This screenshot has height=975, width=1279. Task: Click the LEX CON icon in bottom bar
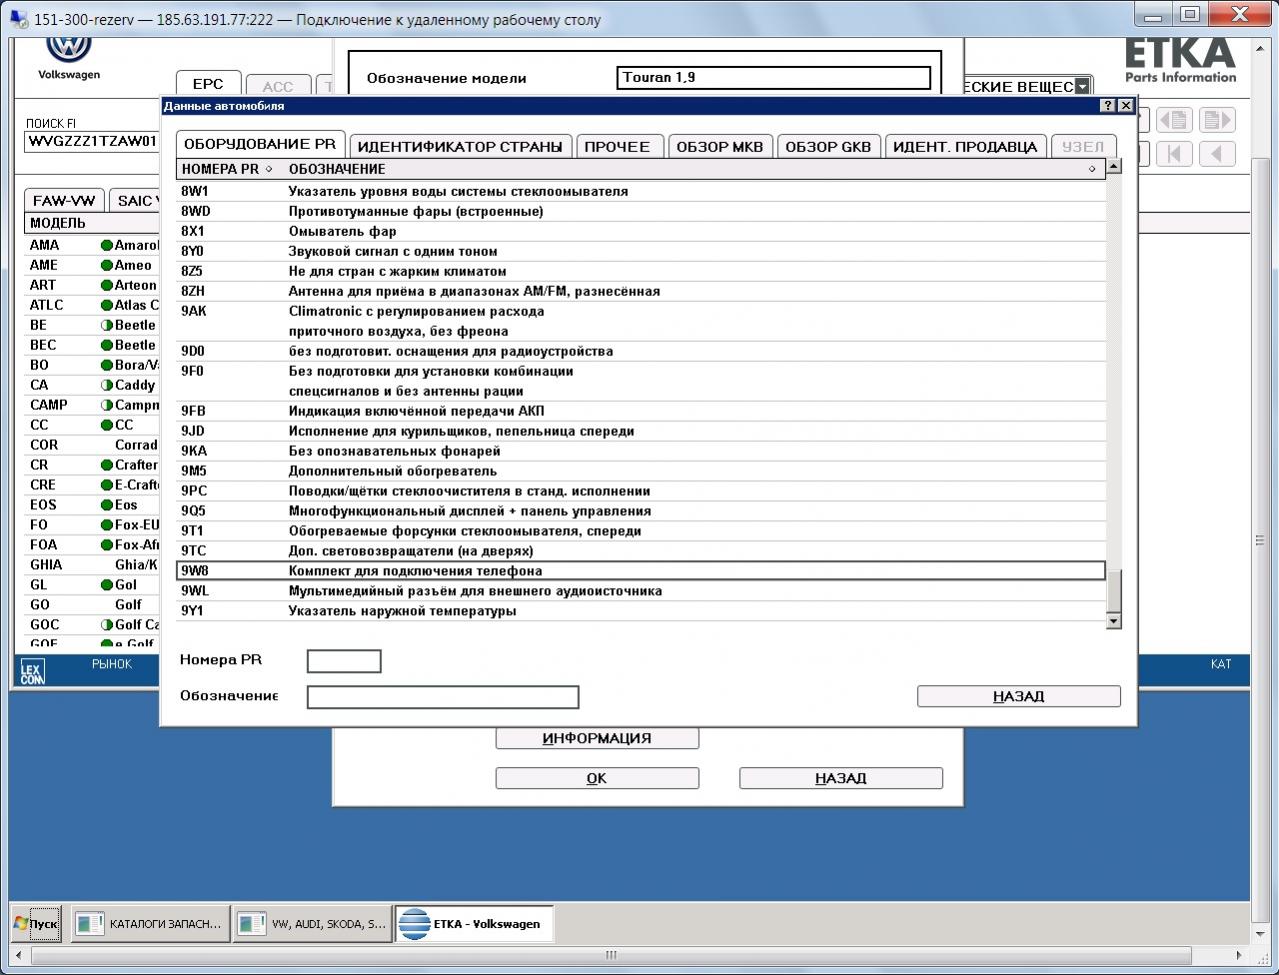pyautogui.click(x=32, y=671)
